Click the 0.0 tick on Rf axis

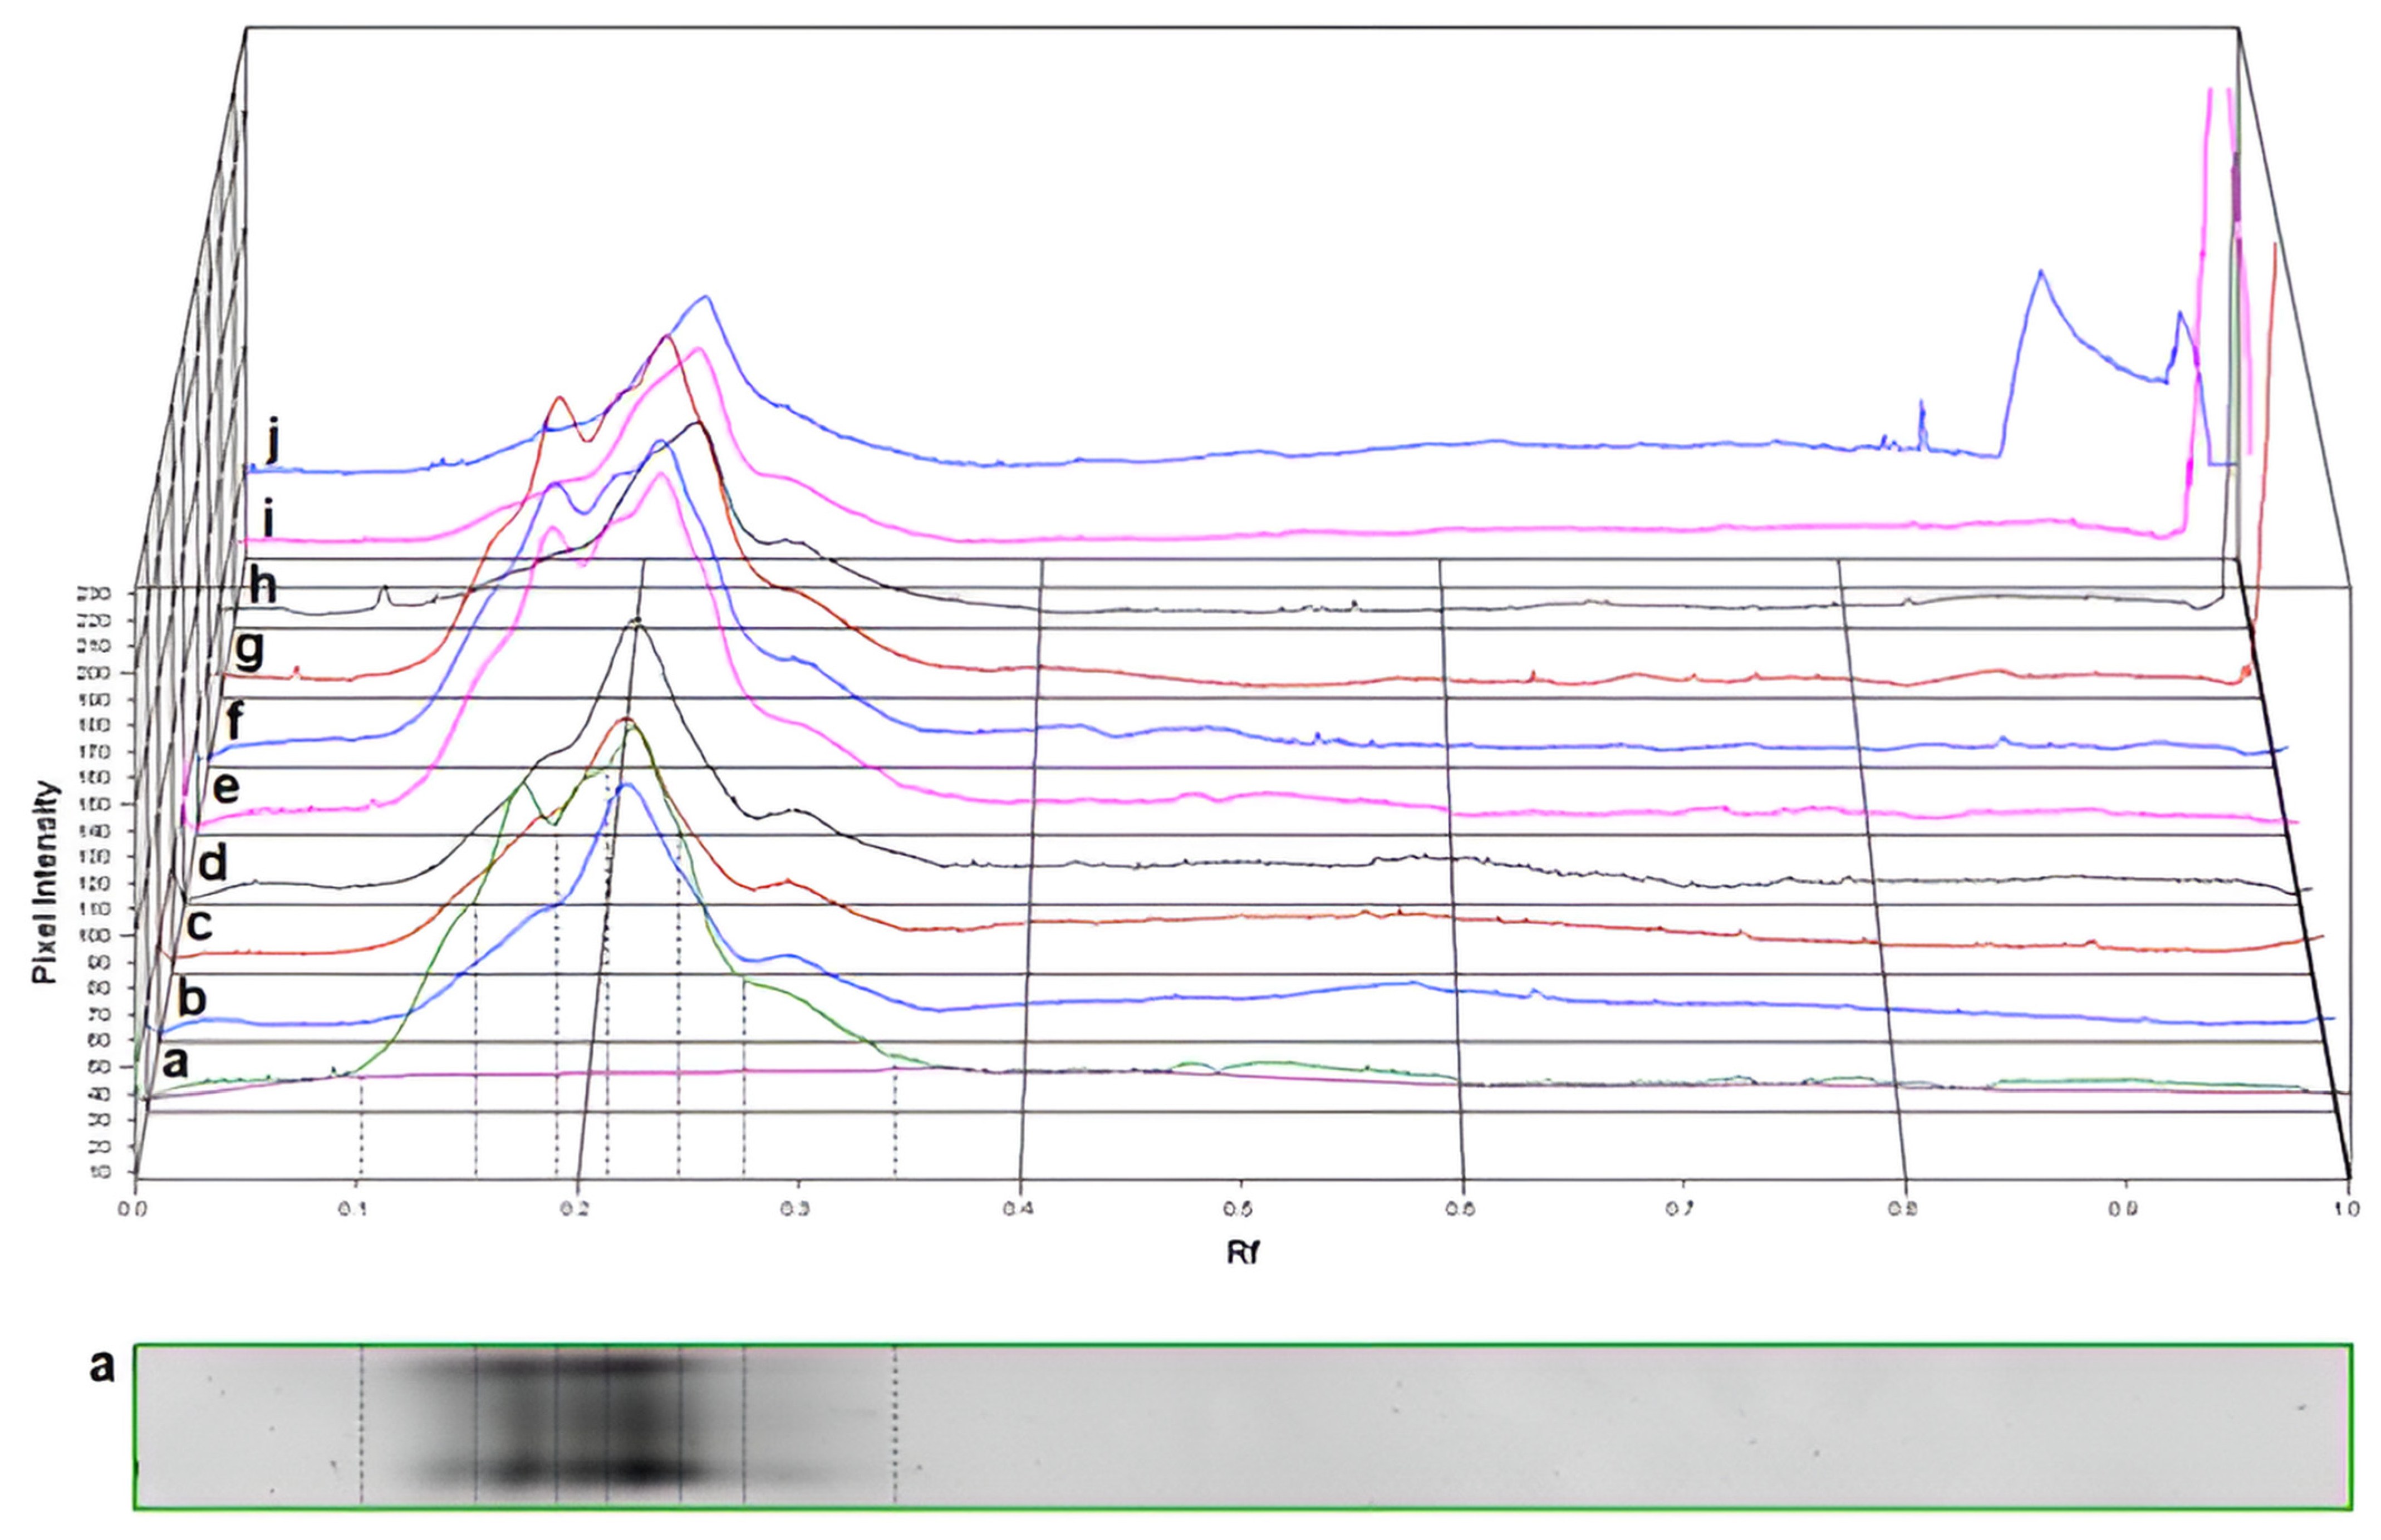pyautogui.click(x=133, y=1209)
